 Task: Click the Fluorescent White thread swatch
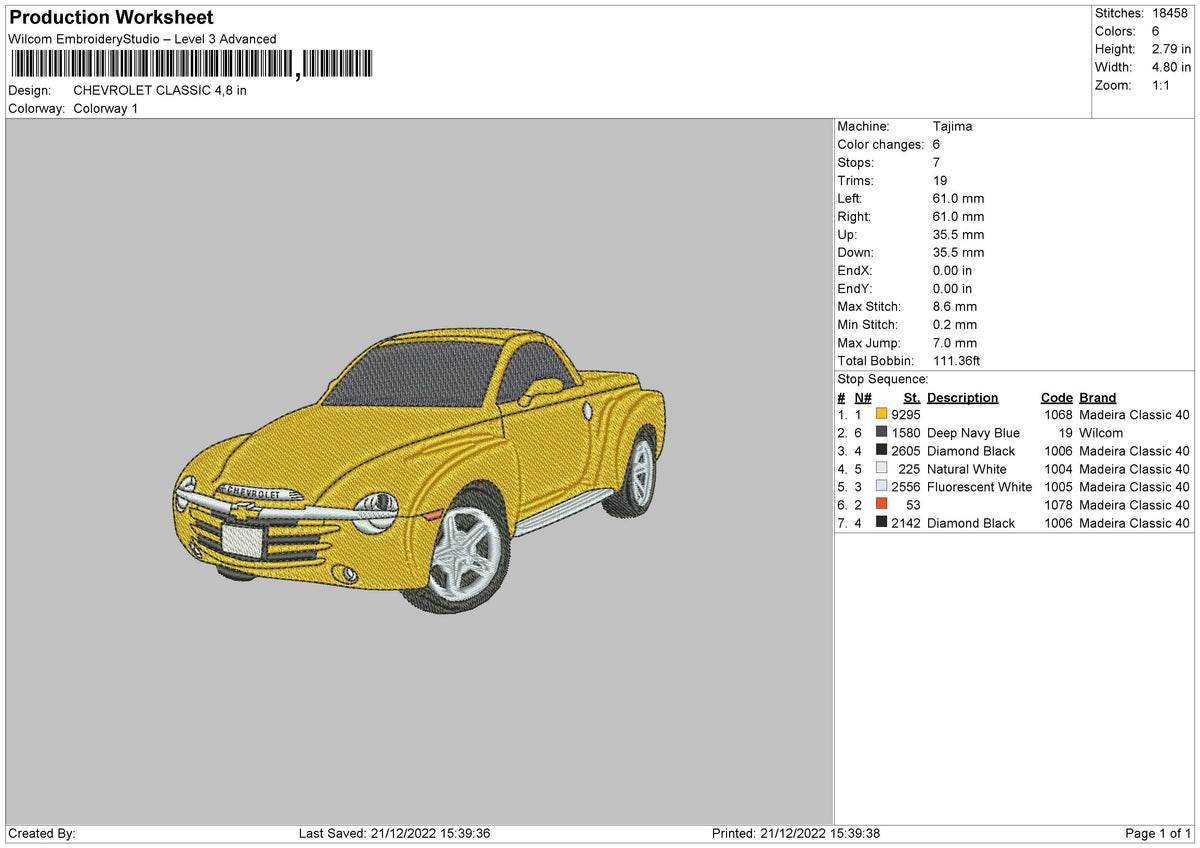coord(881,487)
